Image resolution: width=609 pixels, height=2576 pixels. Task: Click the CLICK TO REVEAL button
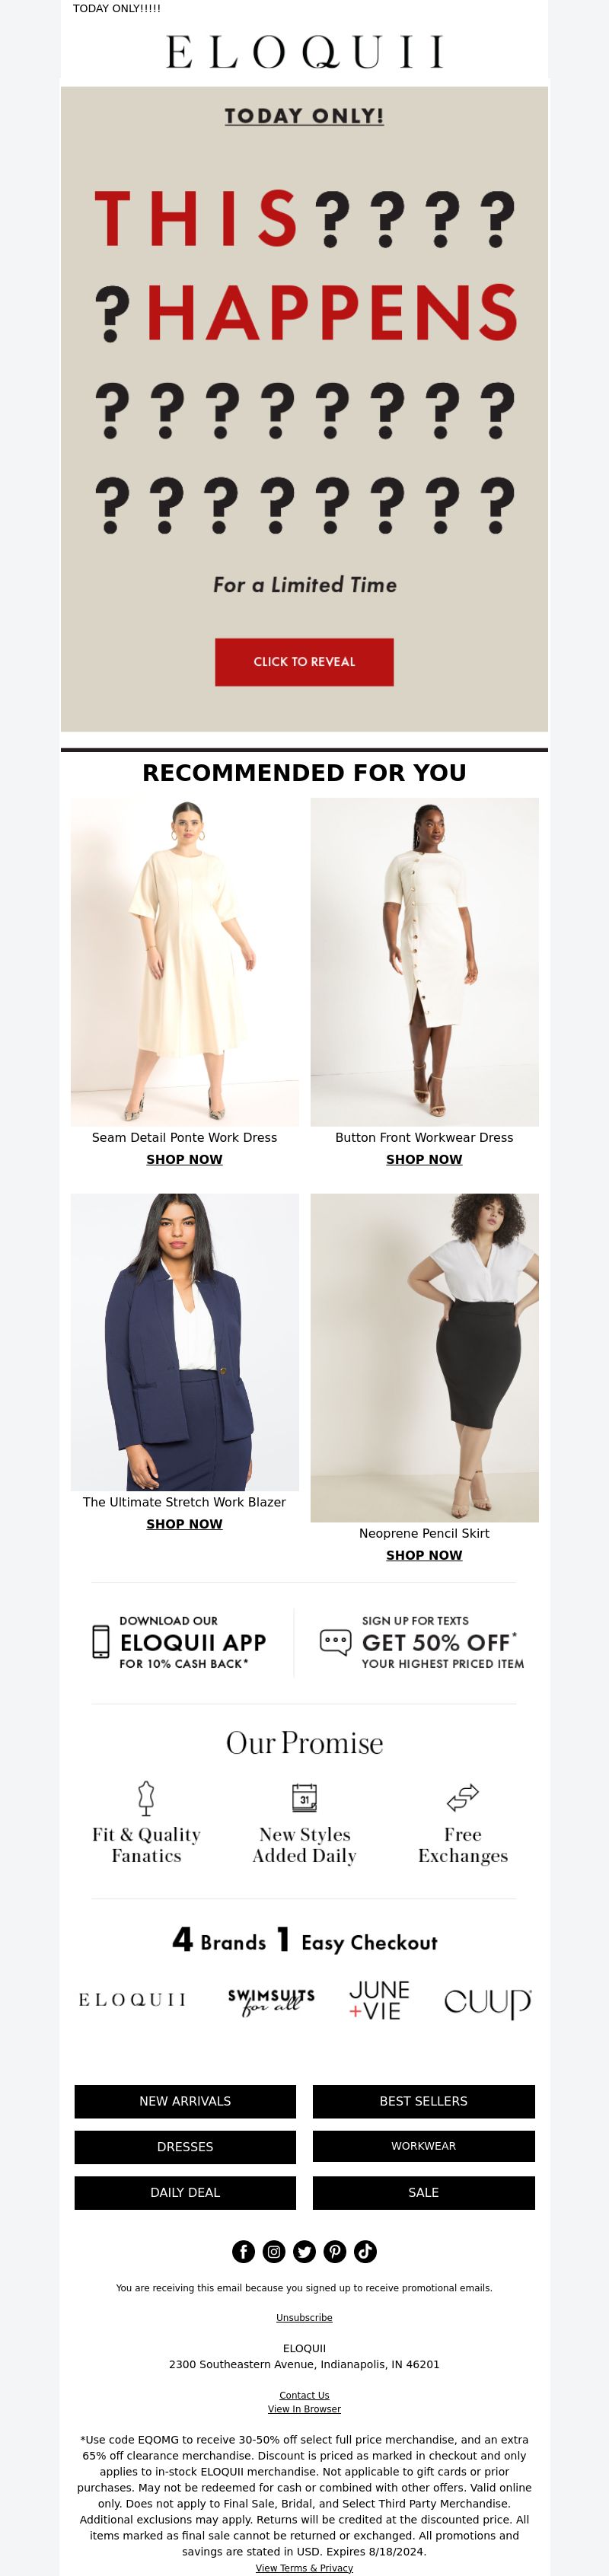(304, 662)
